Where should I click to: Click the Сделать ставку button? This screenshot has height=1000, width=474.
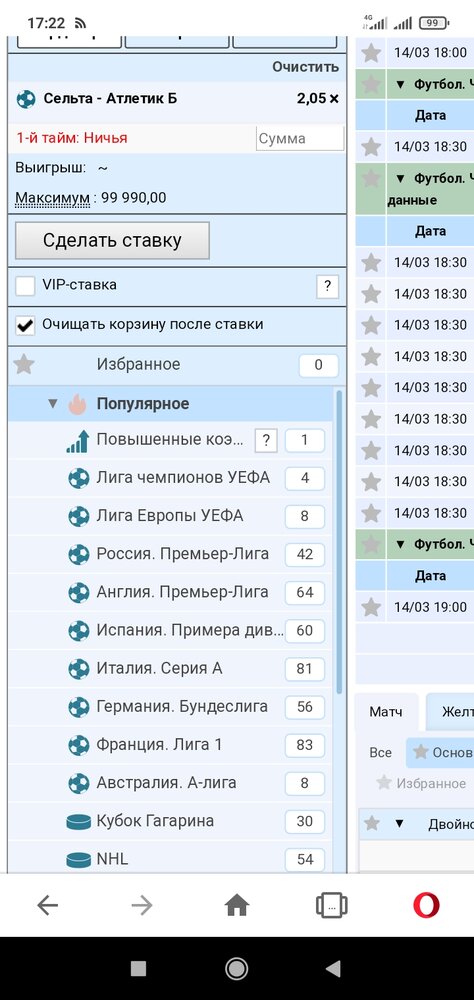[112, 240]
